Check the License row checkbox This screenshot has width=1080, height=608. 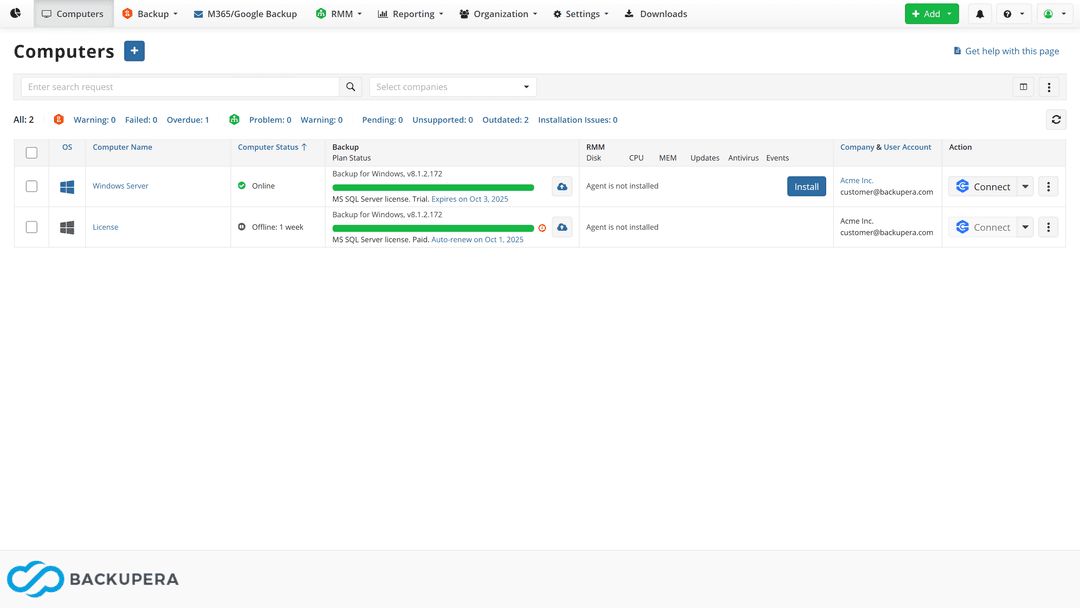click(x=31, y=227)
